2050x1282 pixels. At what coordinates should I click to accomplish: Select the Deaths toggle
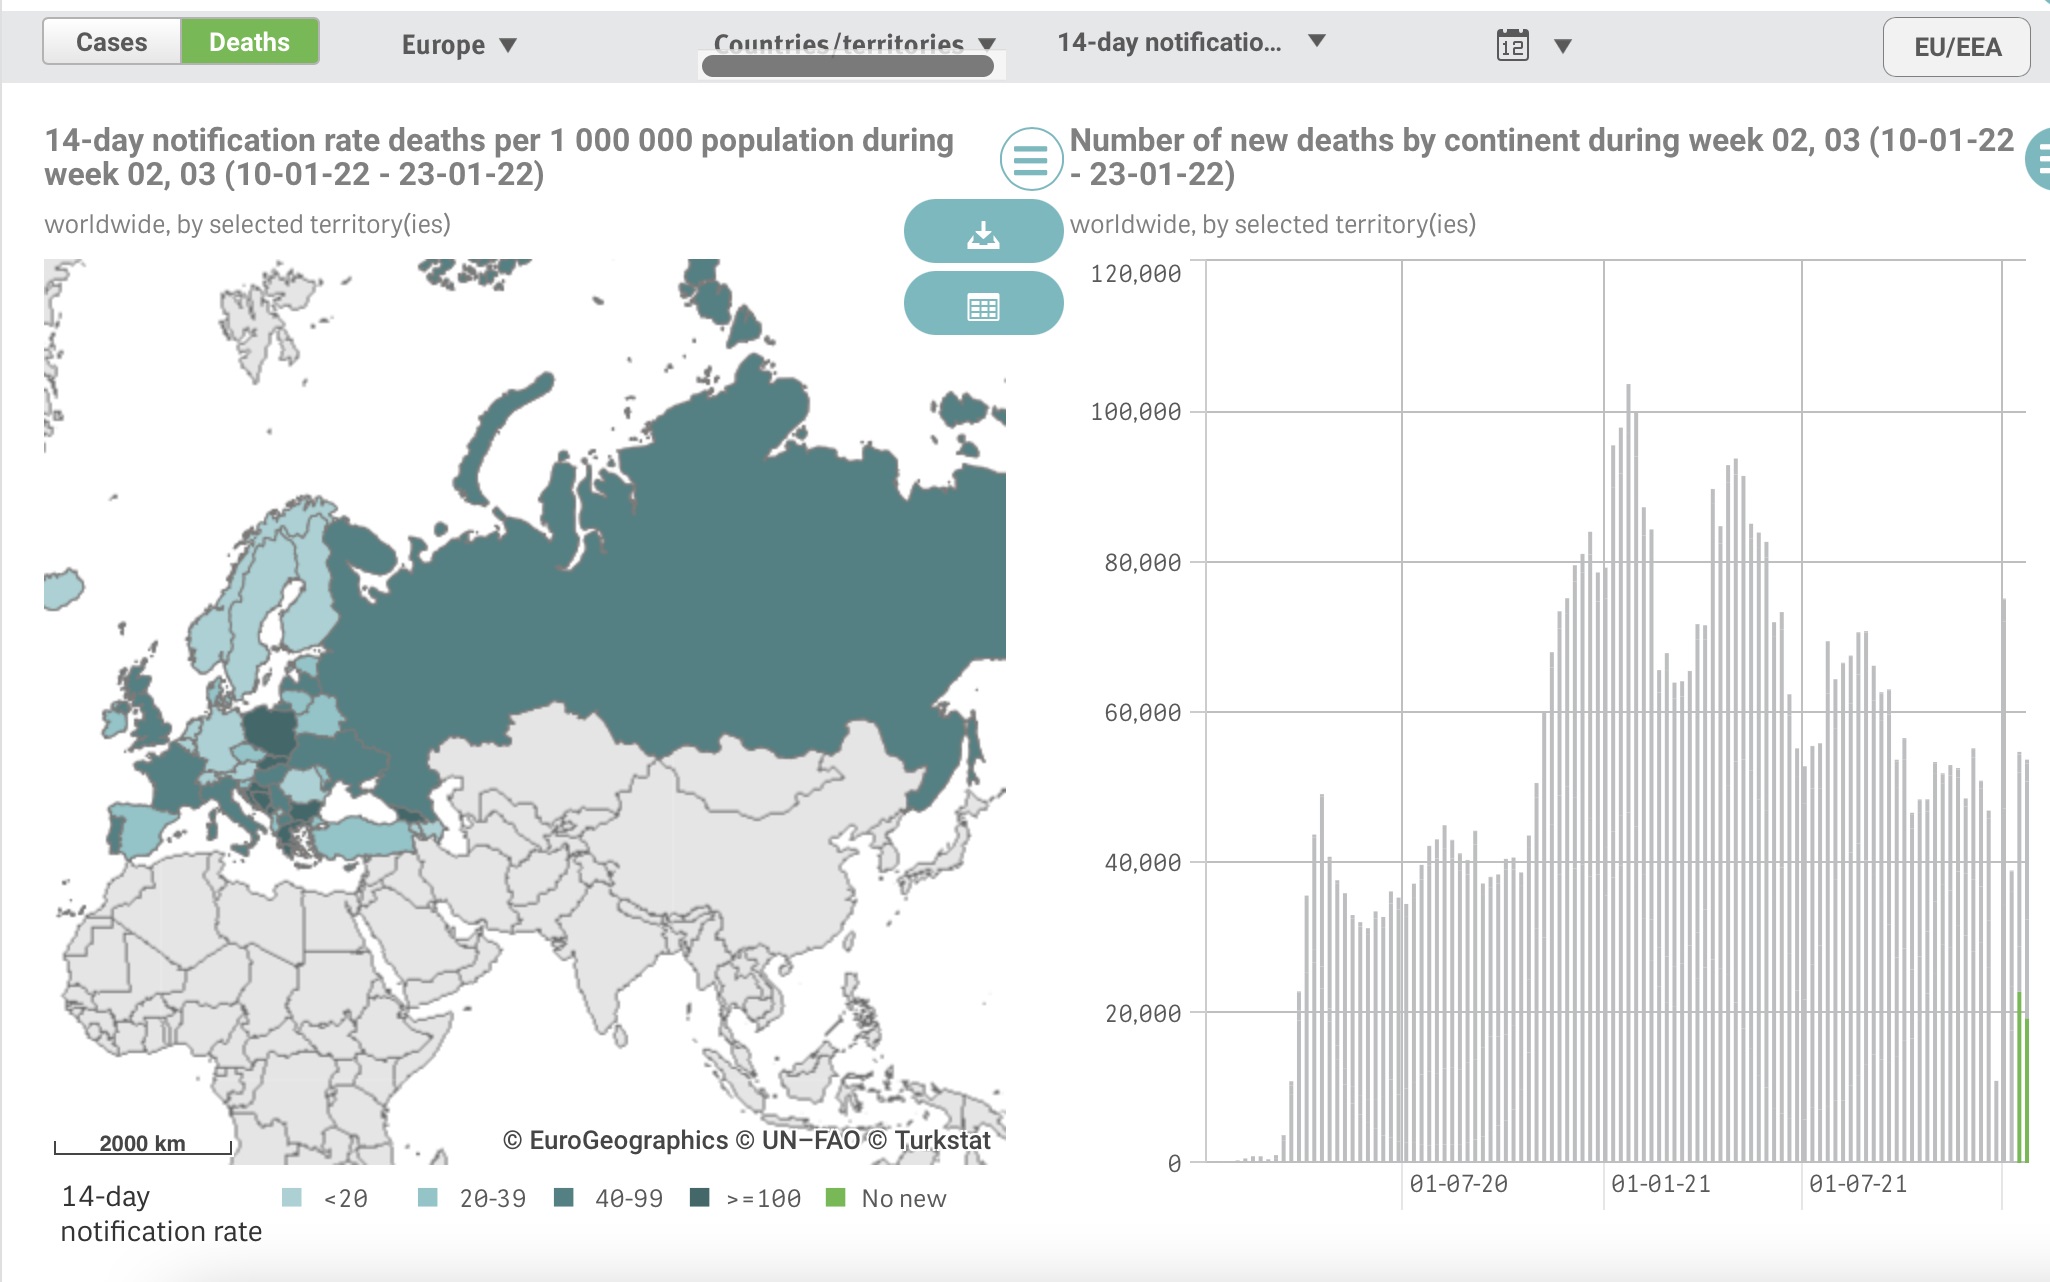[x=249, y=42]
